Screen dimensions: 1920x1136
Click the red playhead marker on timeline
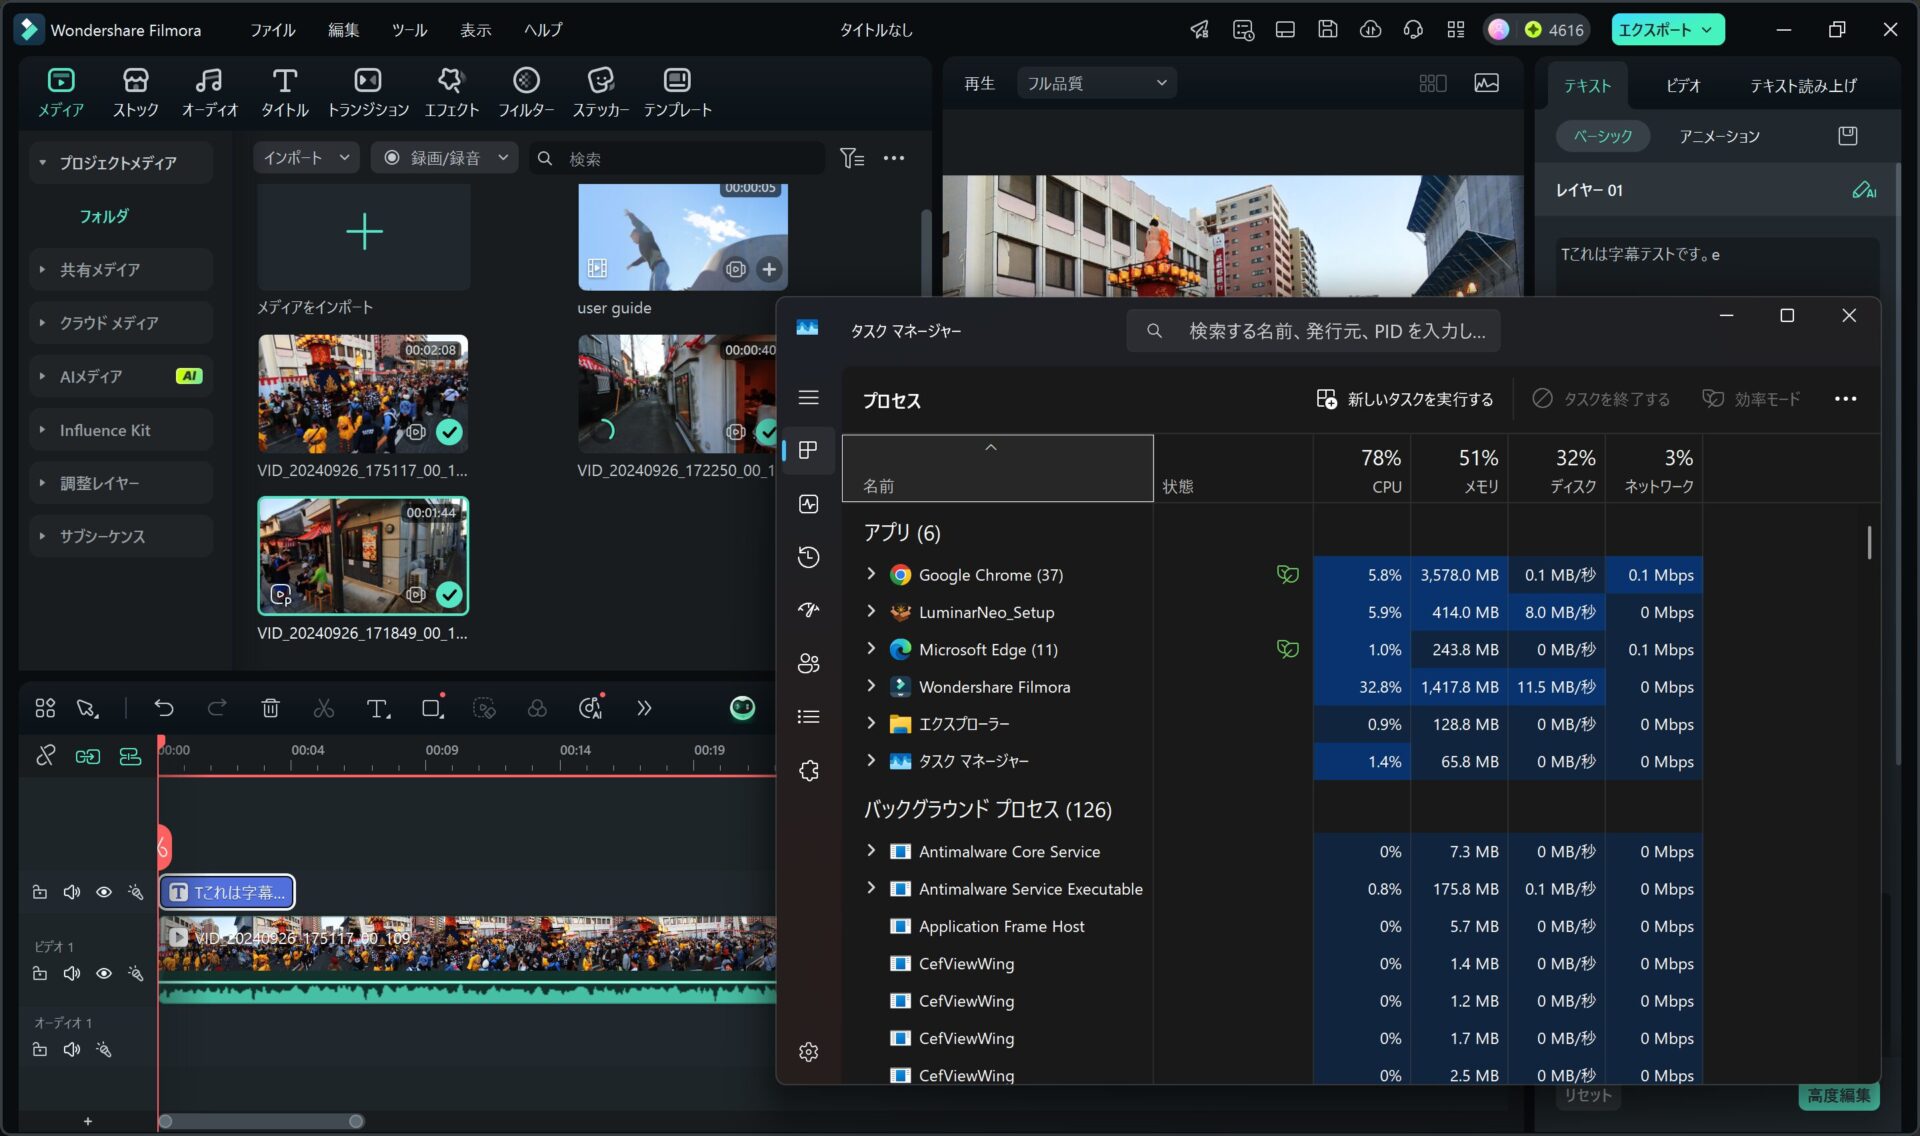coord(160,743)
